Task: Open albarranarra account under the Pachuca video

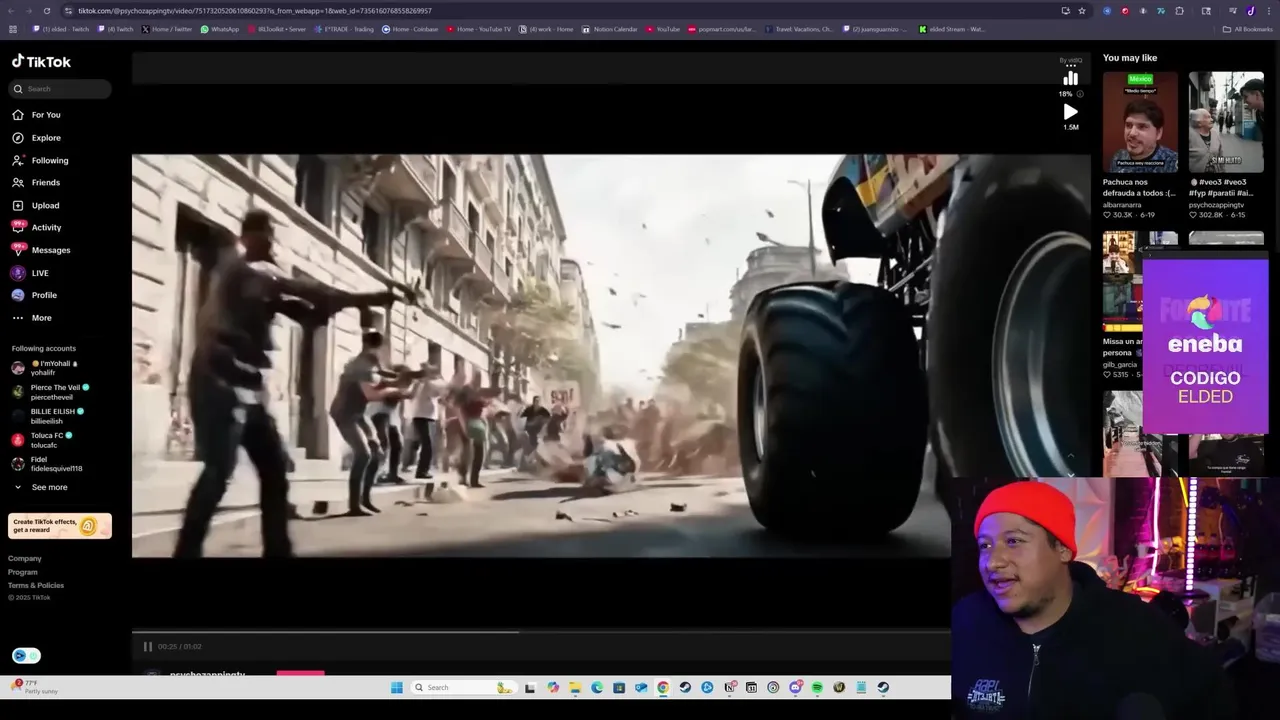Action: [x=1122, y=205]
